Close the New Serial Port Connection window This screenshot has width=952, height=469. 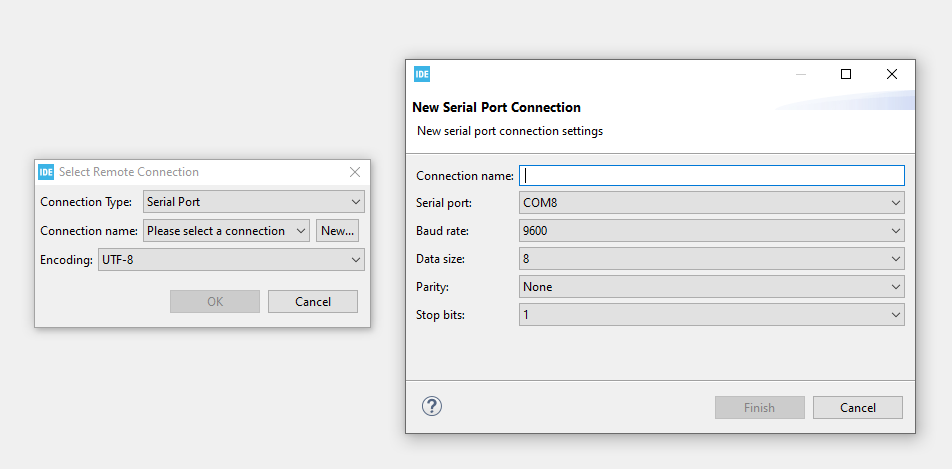click(x=892, y=74)
